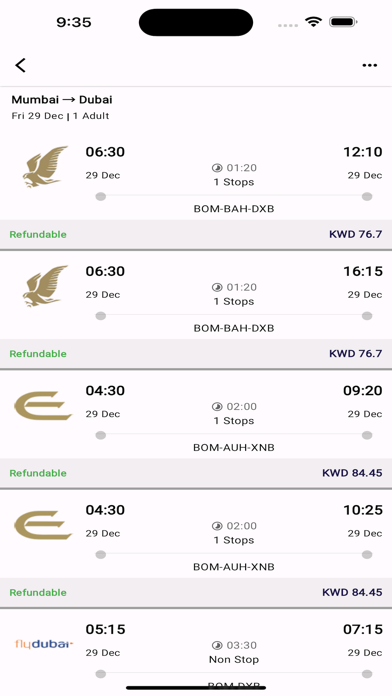Pick the KWD 84.45 fare arriving 09:20
This screenshot has height=696, width=392.
tap(352, 473)
